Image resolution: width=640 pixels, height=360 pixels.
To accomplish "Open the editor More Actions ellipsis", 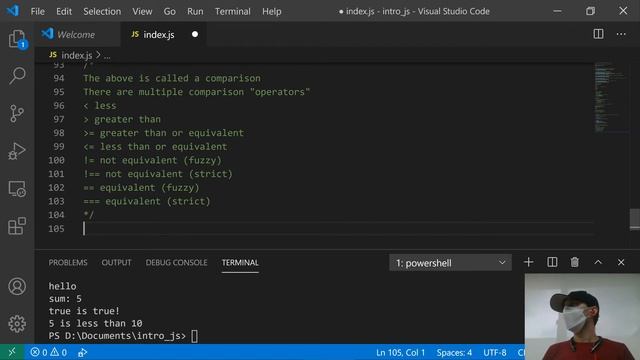I will point(621,34).
